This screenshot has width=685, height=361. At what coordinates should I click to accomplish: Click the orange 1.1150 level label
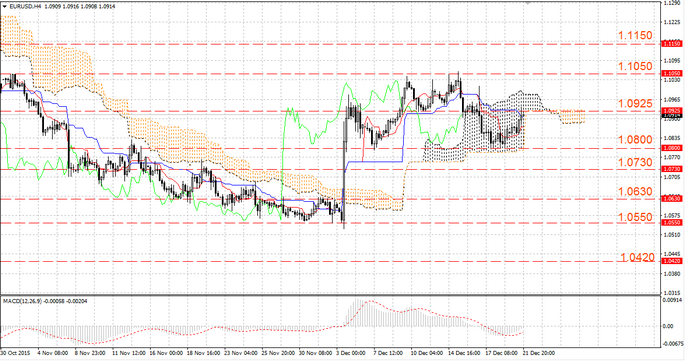(x=635, y=35)
